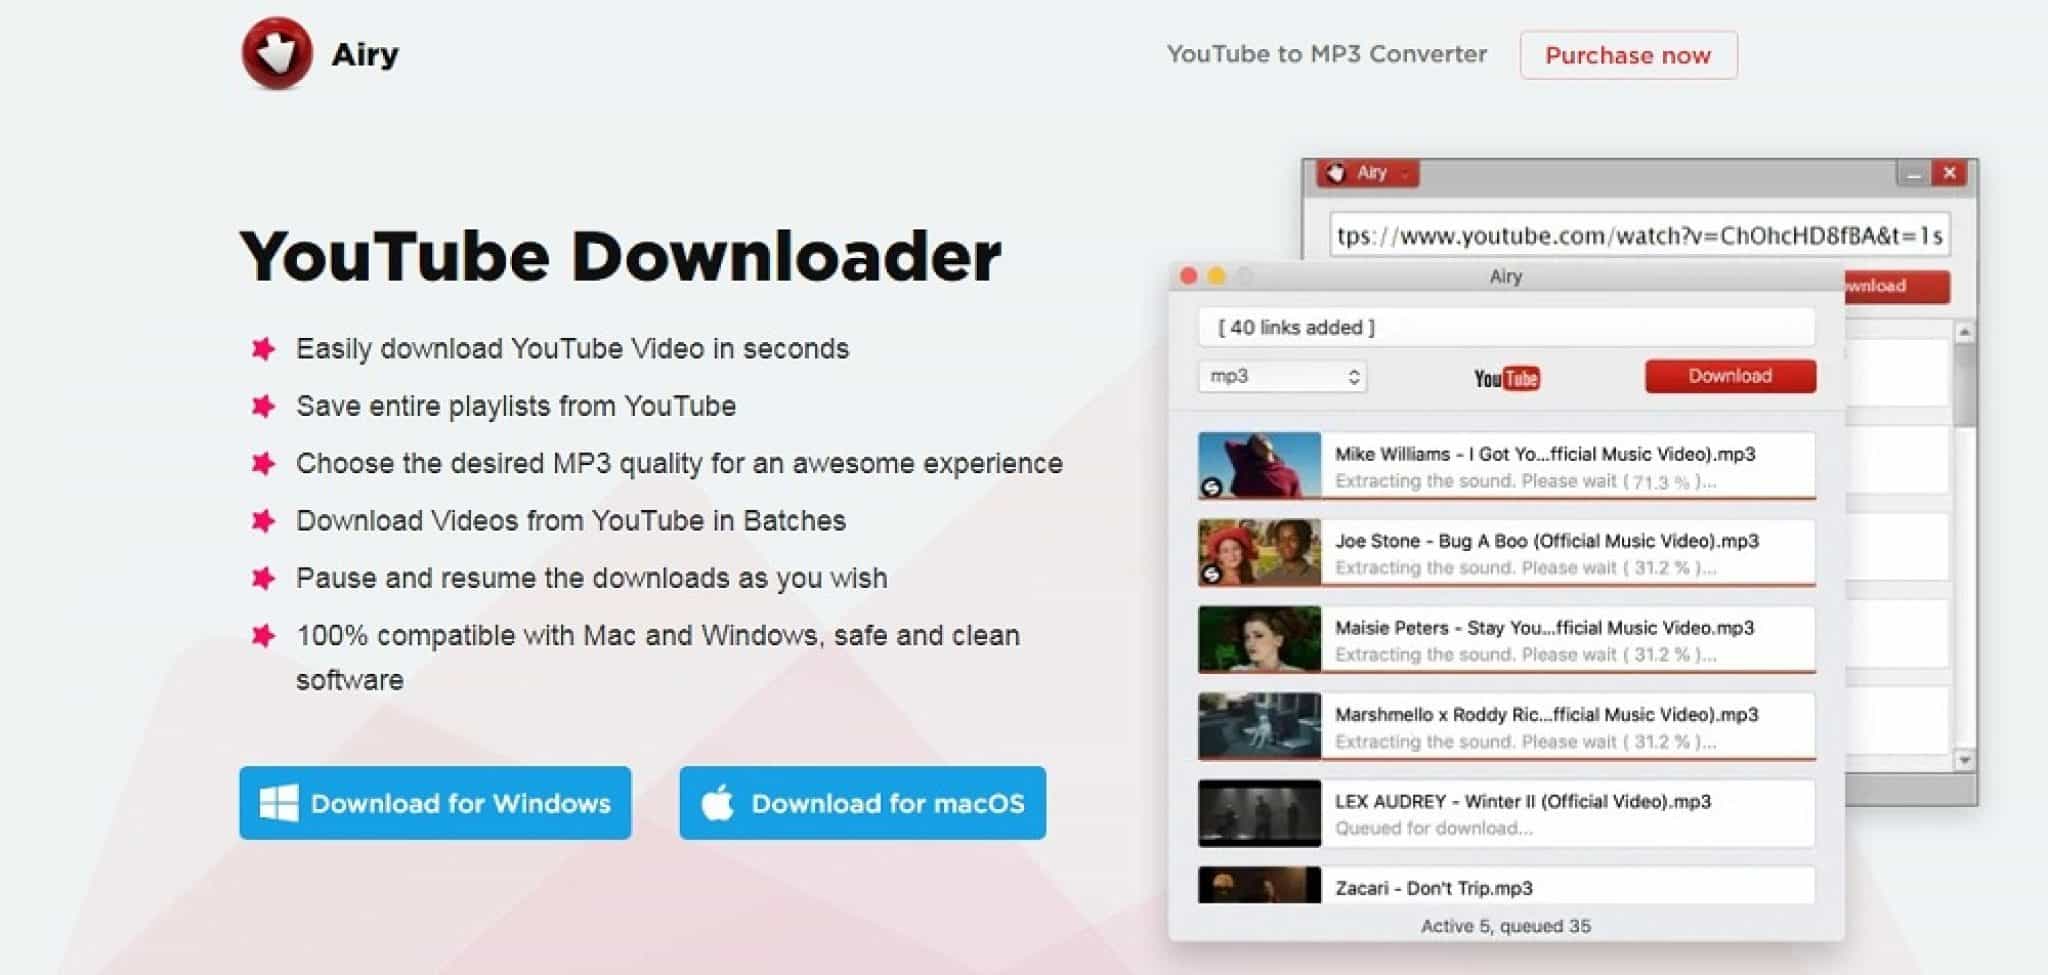The width and height of the screenshot is (2048, 975).
Task: Click 'Choose the desired MP3 quality' feature text
Action: pyautogui.click(x=679, y=464)
